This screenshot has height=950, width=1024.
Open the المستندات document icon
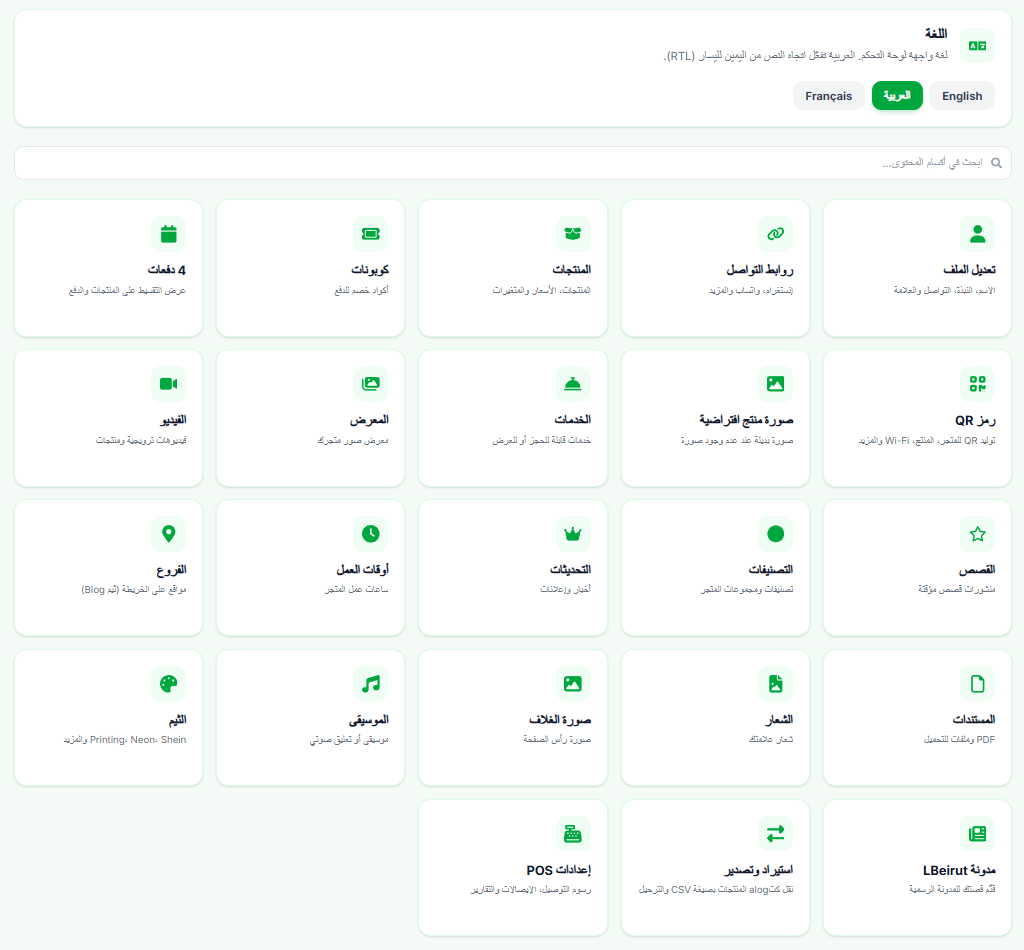point(977,684)
